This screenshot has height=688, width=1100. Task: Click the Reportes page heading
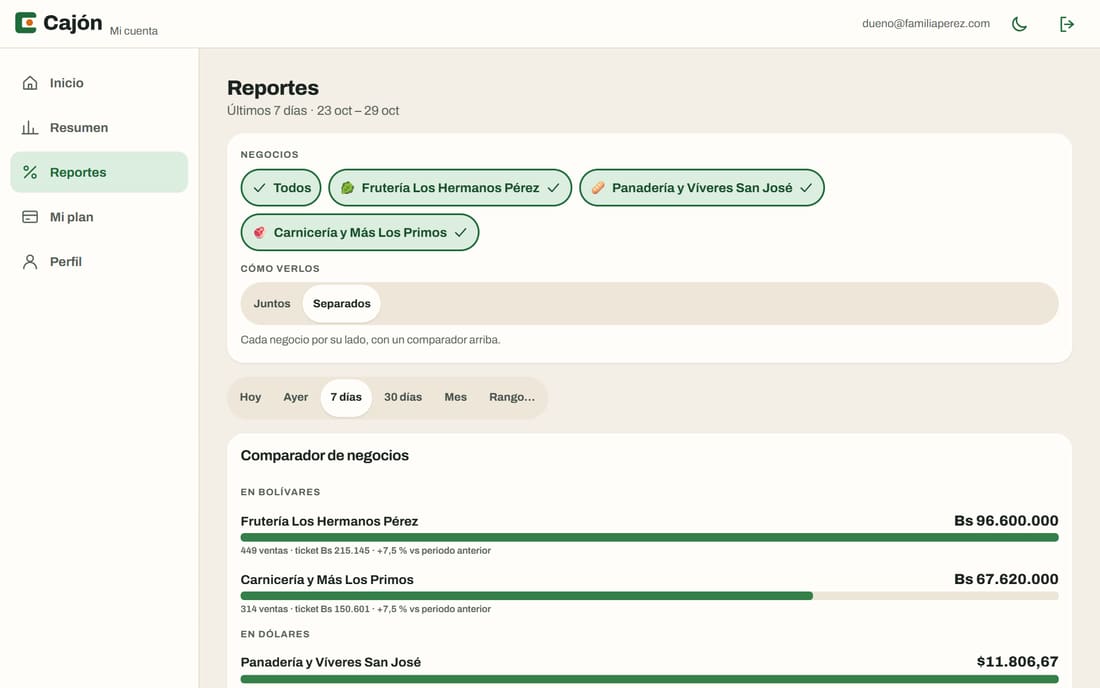pos(273,88)
